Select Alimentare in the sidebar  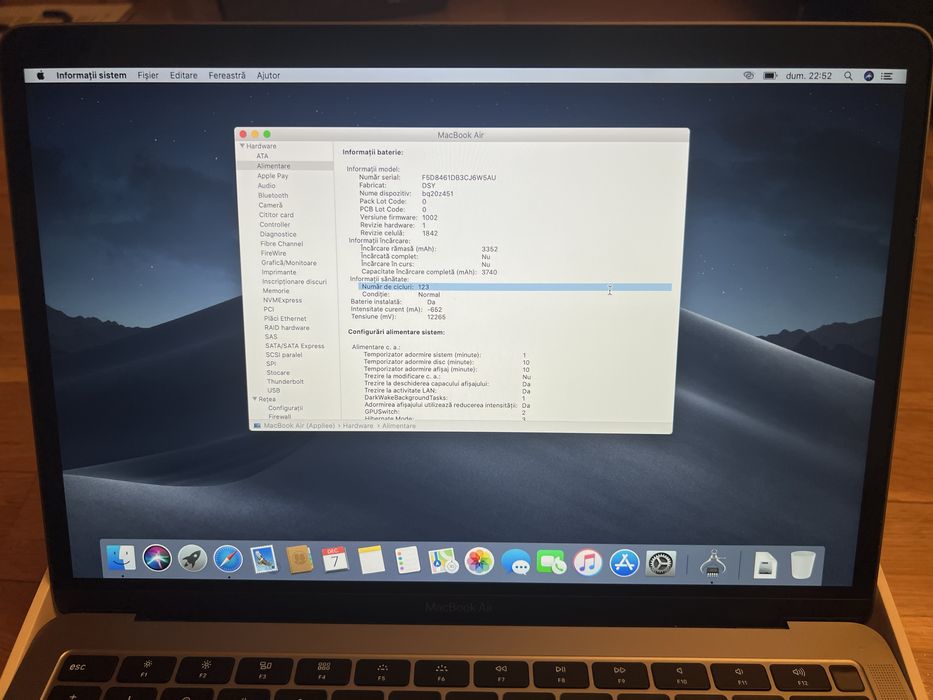pyautogui.click(x=274, y=166)
